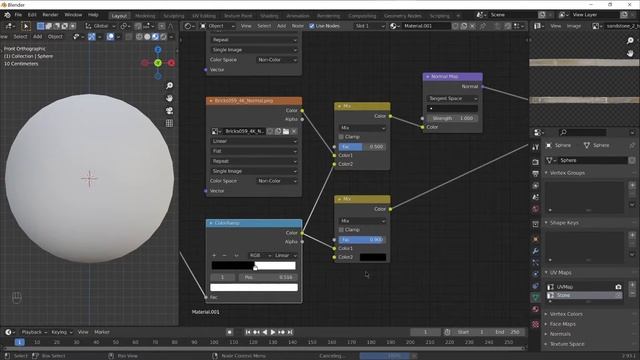This screenshot has height=360, width=640.
Task: Open blend type dropdown on upper Mix node
Action: [x=362, y=128]
